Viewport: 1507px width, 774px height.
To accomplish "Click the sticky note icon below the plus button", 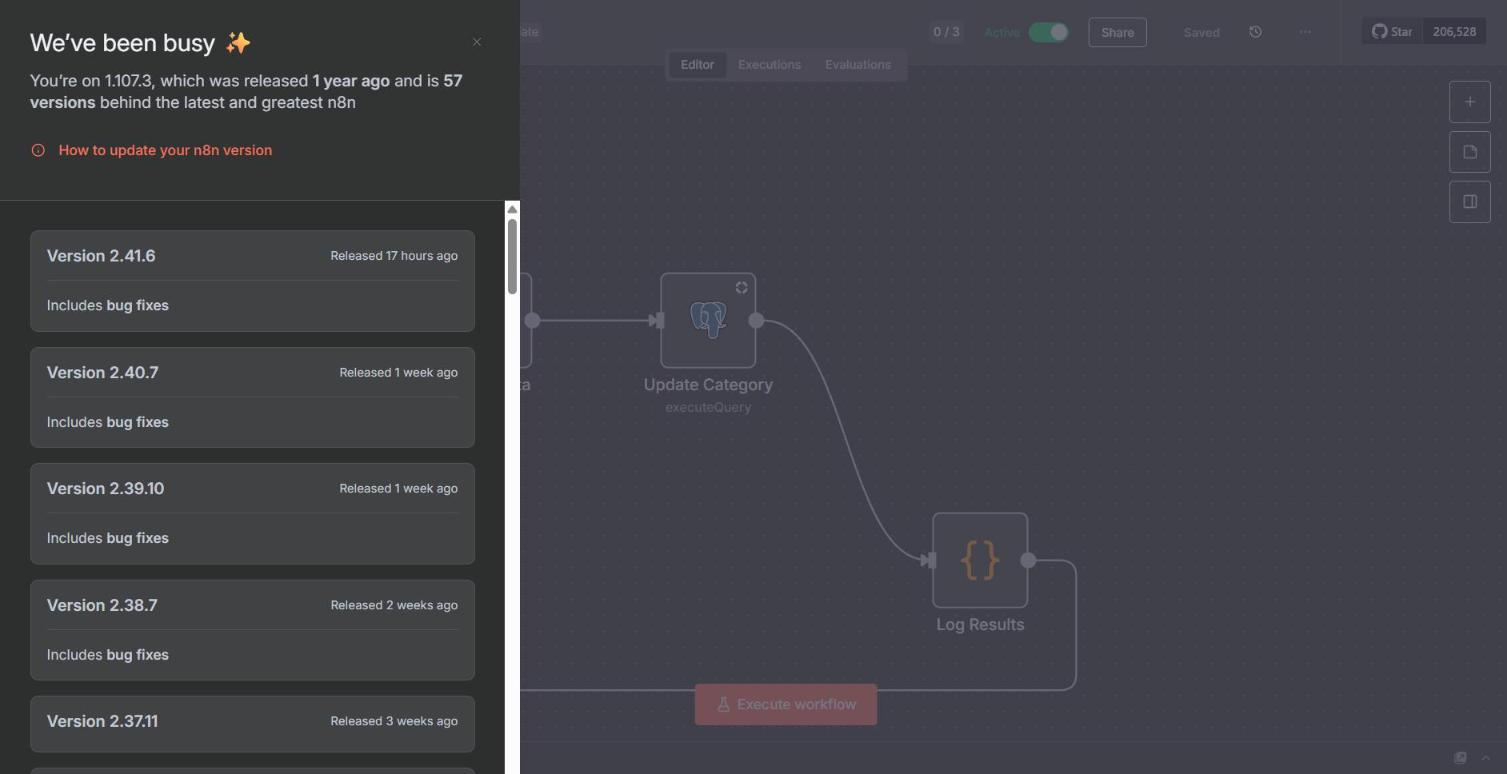I will coord(1470,152).
